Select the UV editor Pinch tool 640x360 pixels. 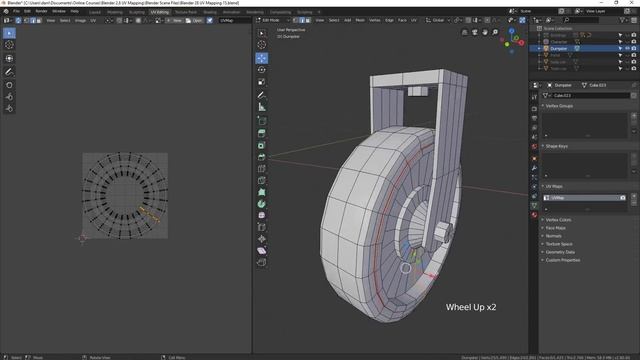[9, 109]
